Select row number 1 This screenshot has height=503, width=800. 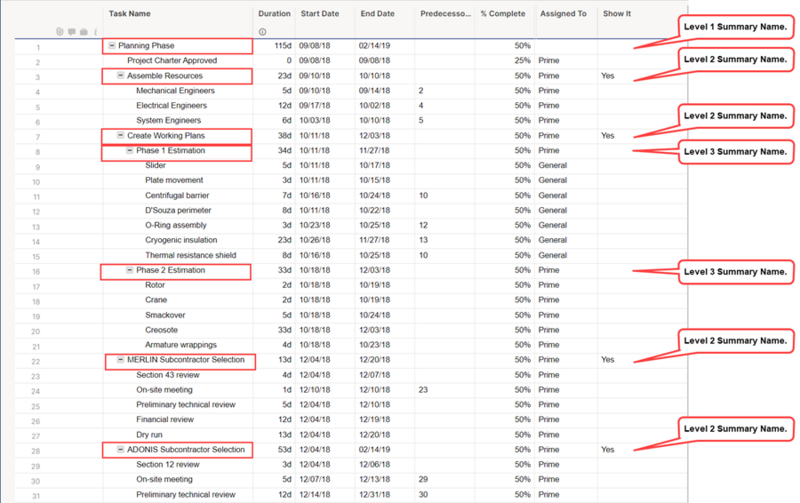click(x=38, y=47)
